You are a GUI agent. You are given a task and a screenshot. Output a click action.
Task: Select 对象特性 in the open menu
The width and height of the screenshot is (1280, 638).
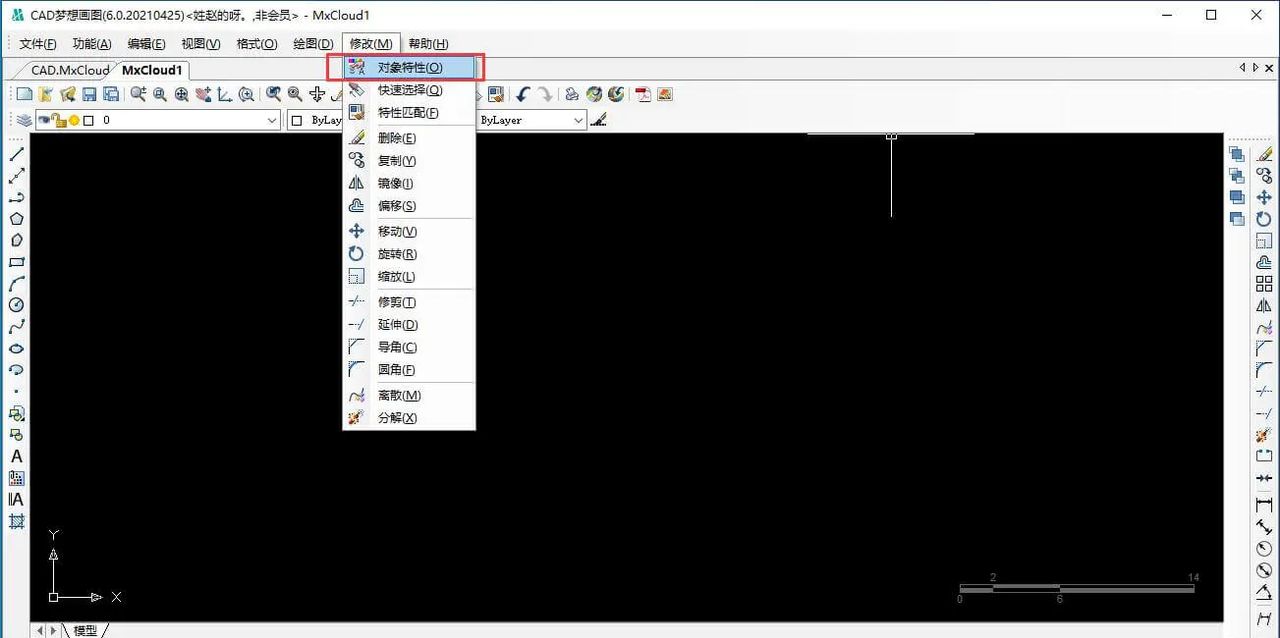click(x=412, y=66)
